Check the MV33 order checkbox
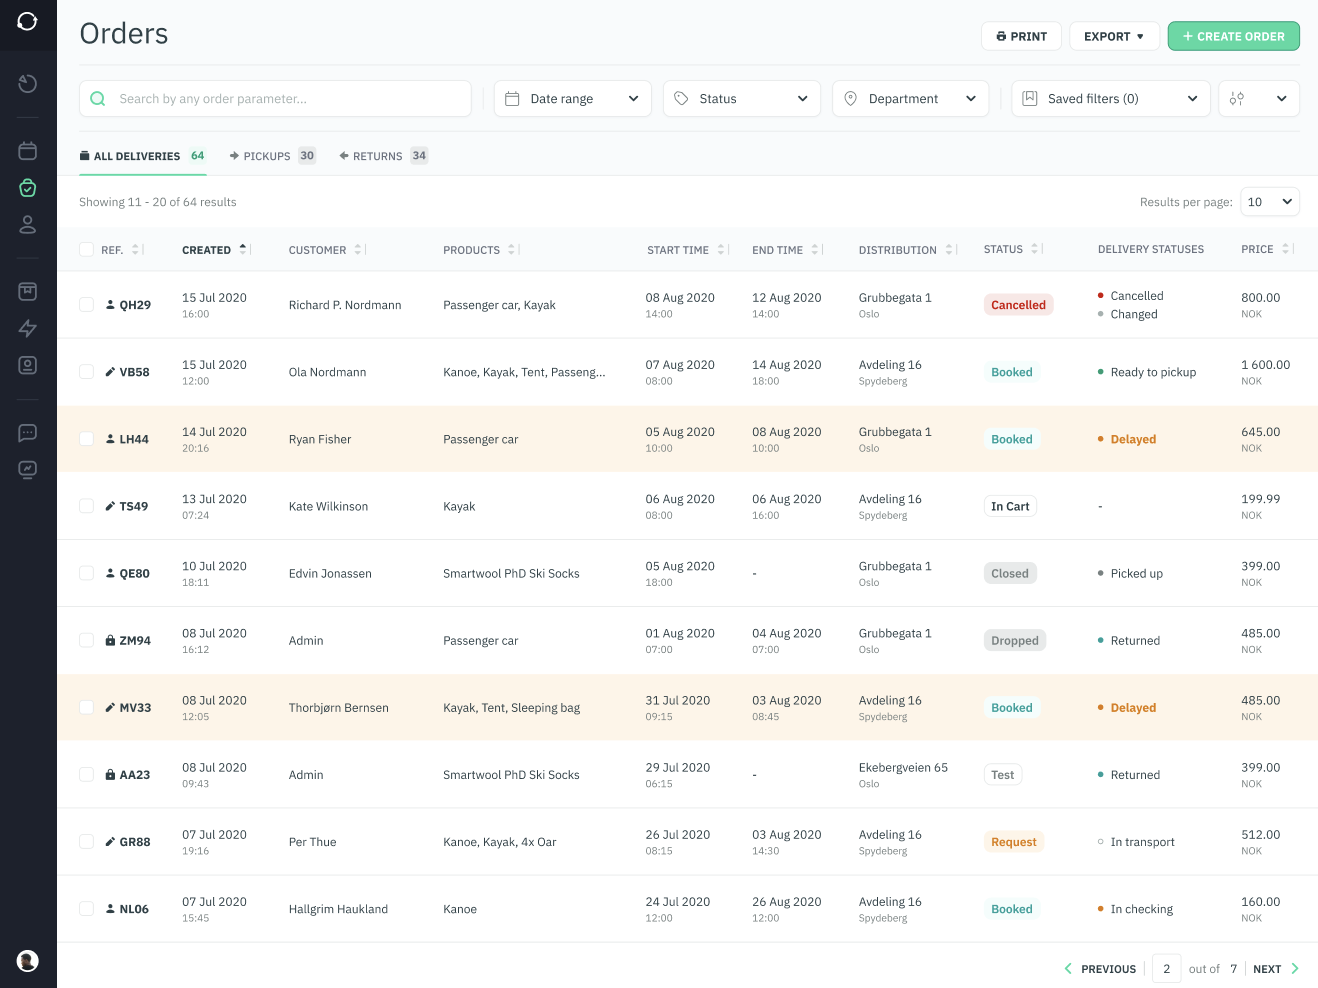Image resolution: width=1318 pixels, height=988 pixels. 86,707
